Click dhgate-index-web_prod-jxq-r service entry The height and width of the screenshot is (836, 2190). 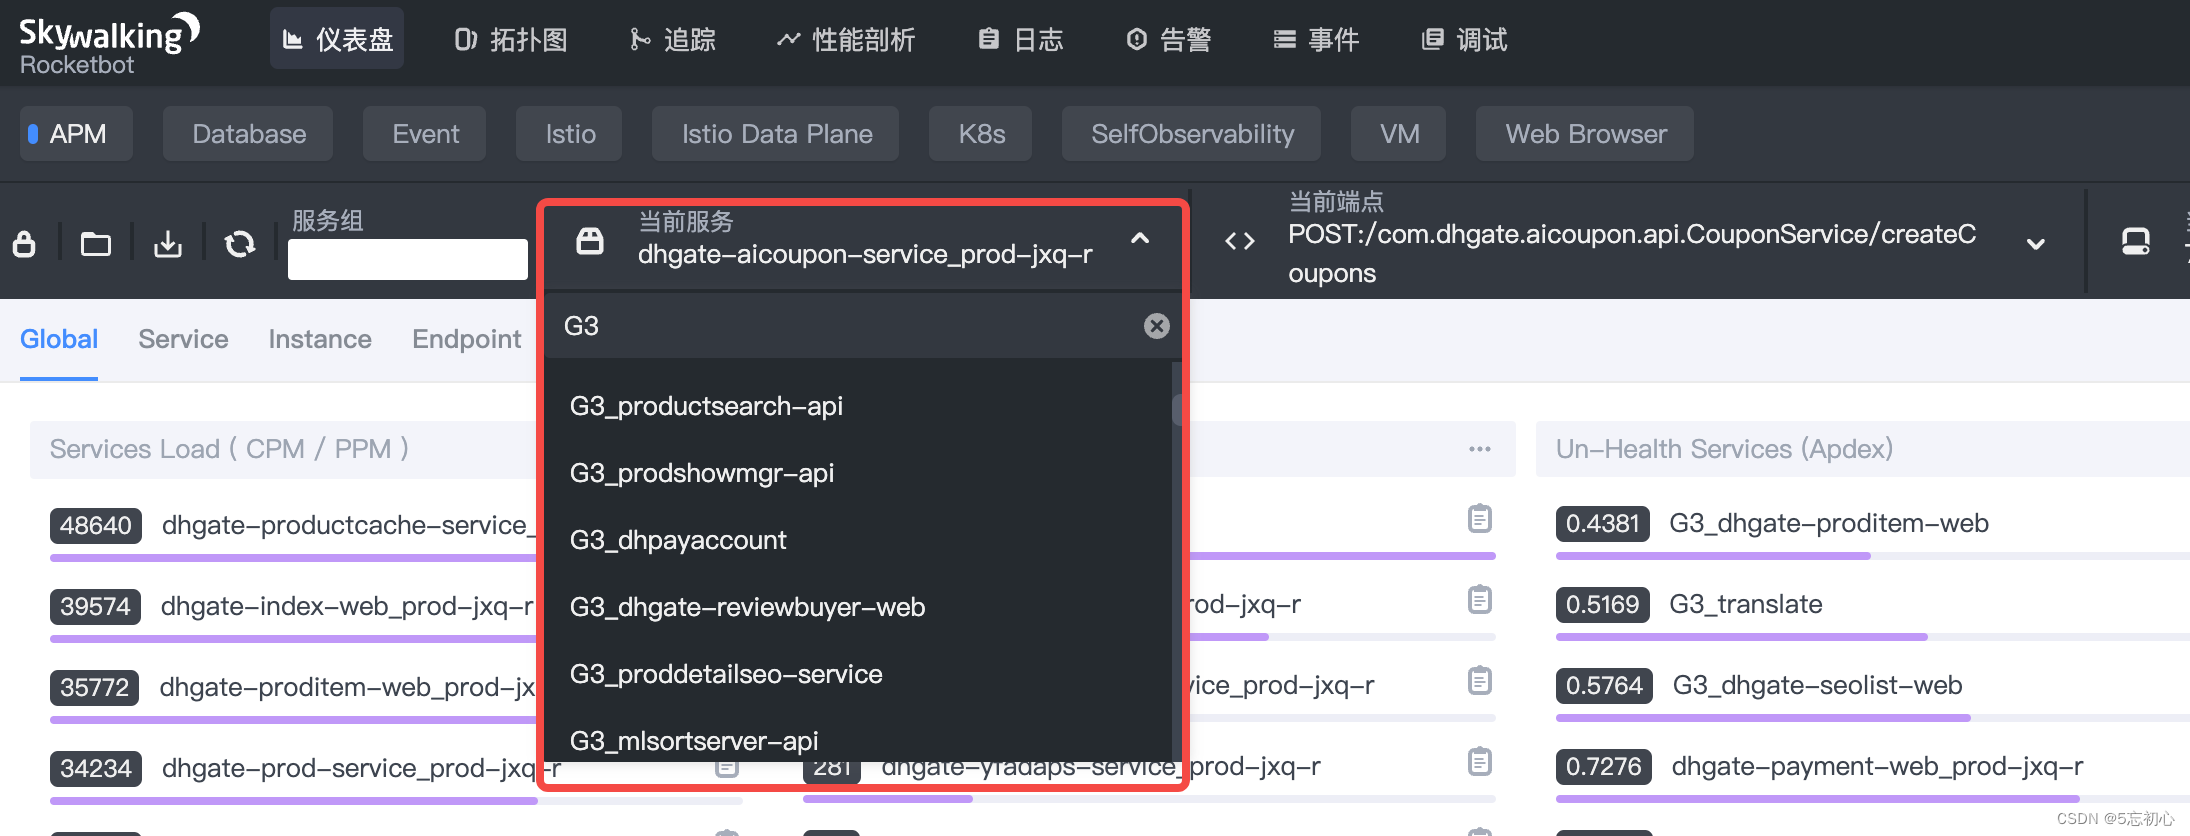tap(347, 606)
